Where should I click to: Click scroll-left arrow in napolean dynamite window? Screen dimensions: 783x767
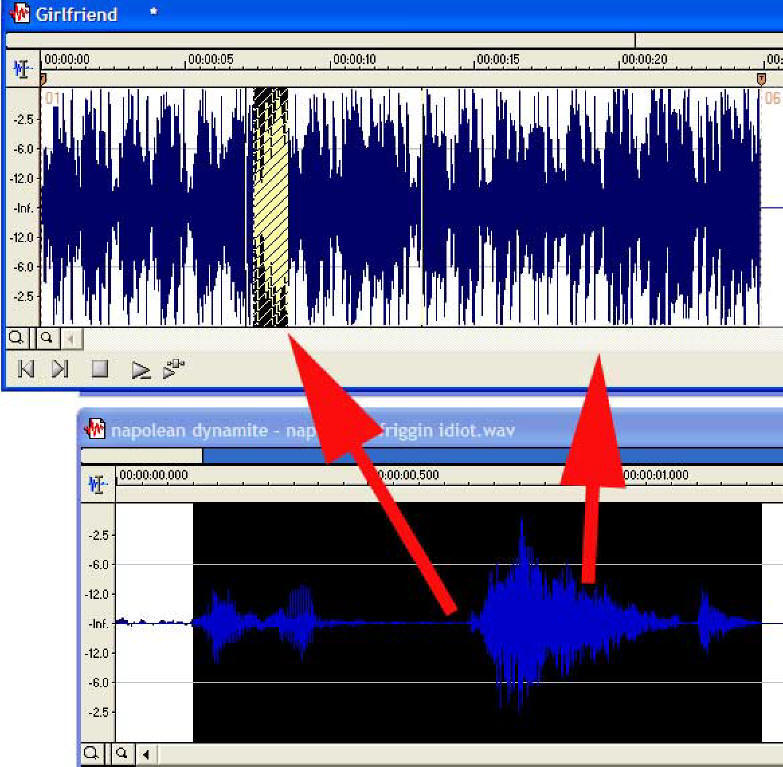(x=146, y=753)
